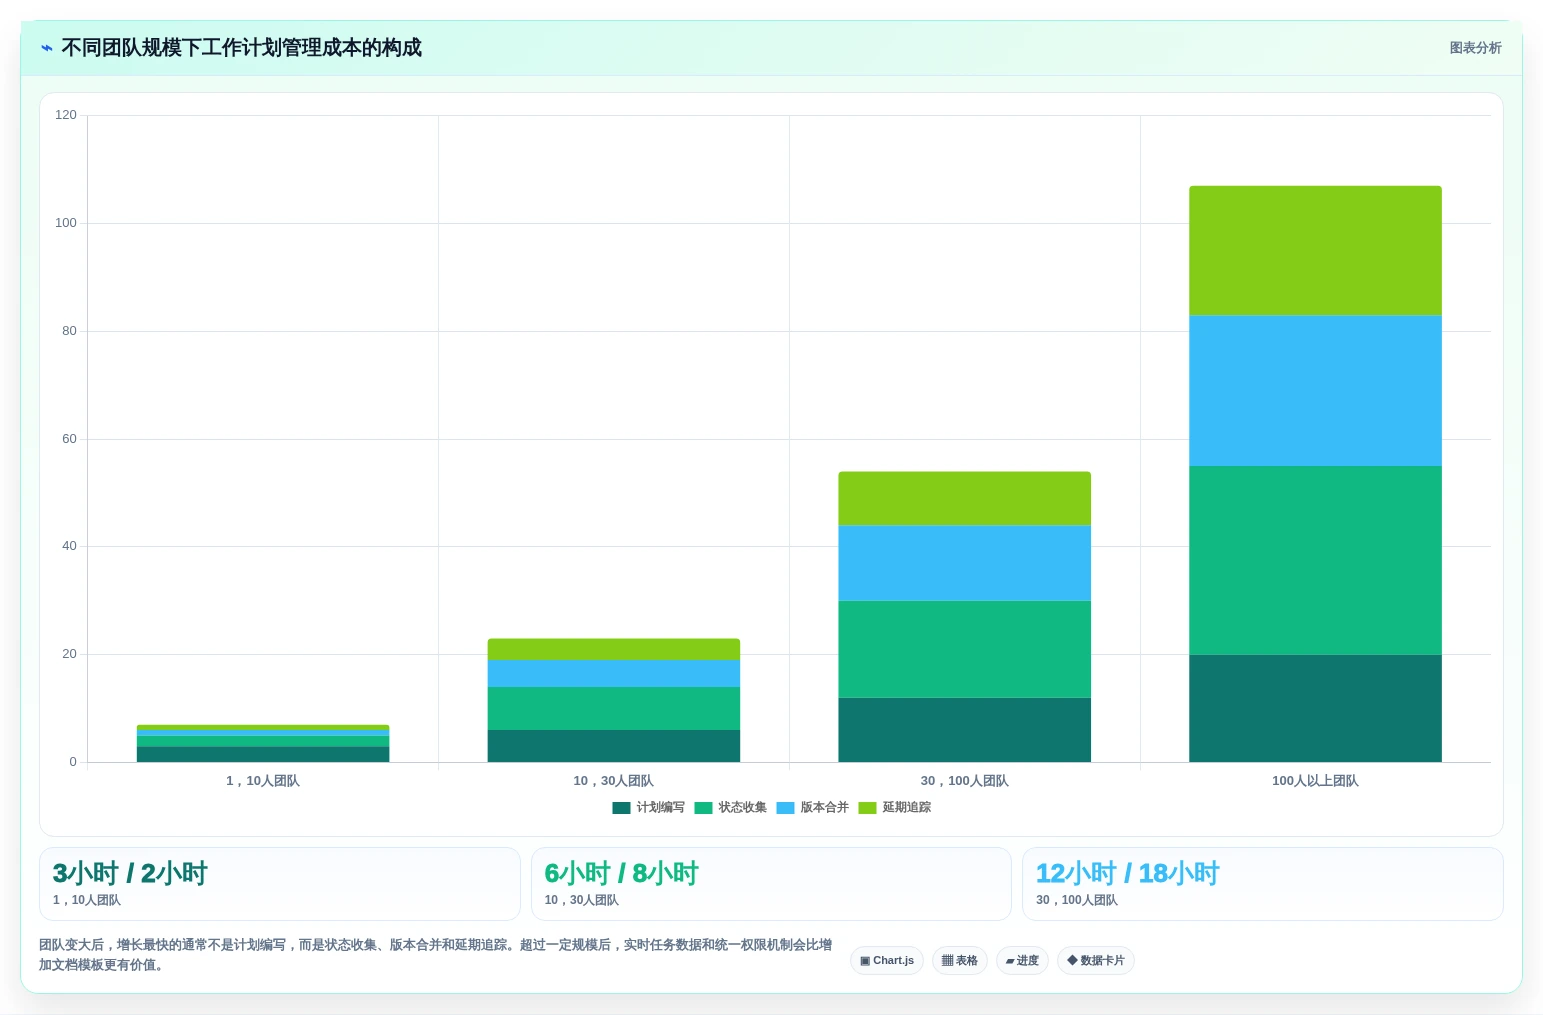Click the green 状态收集 segment of the 30，100人团队 bar
Viewport: 1543px width, 1015px height.
964,649
